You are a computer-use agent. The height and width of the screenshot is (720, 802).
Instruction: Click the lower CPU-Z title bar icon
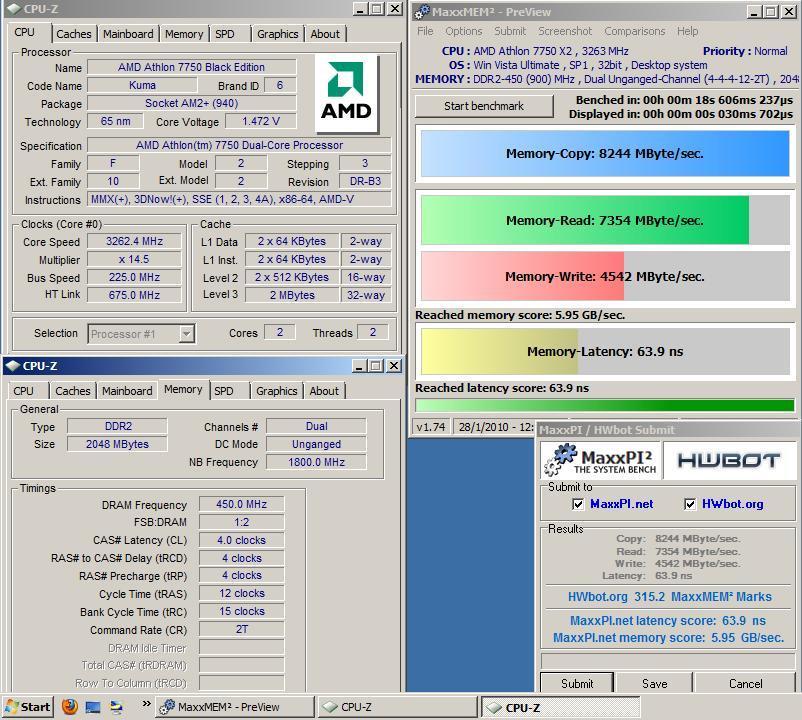[x=12, y=366]
